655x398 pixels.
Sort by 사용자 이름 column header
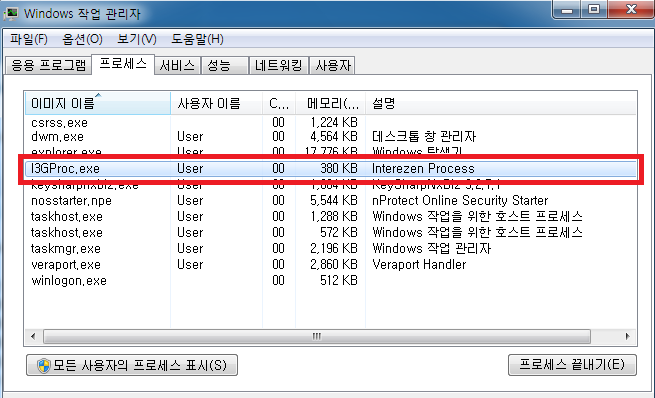216,103
